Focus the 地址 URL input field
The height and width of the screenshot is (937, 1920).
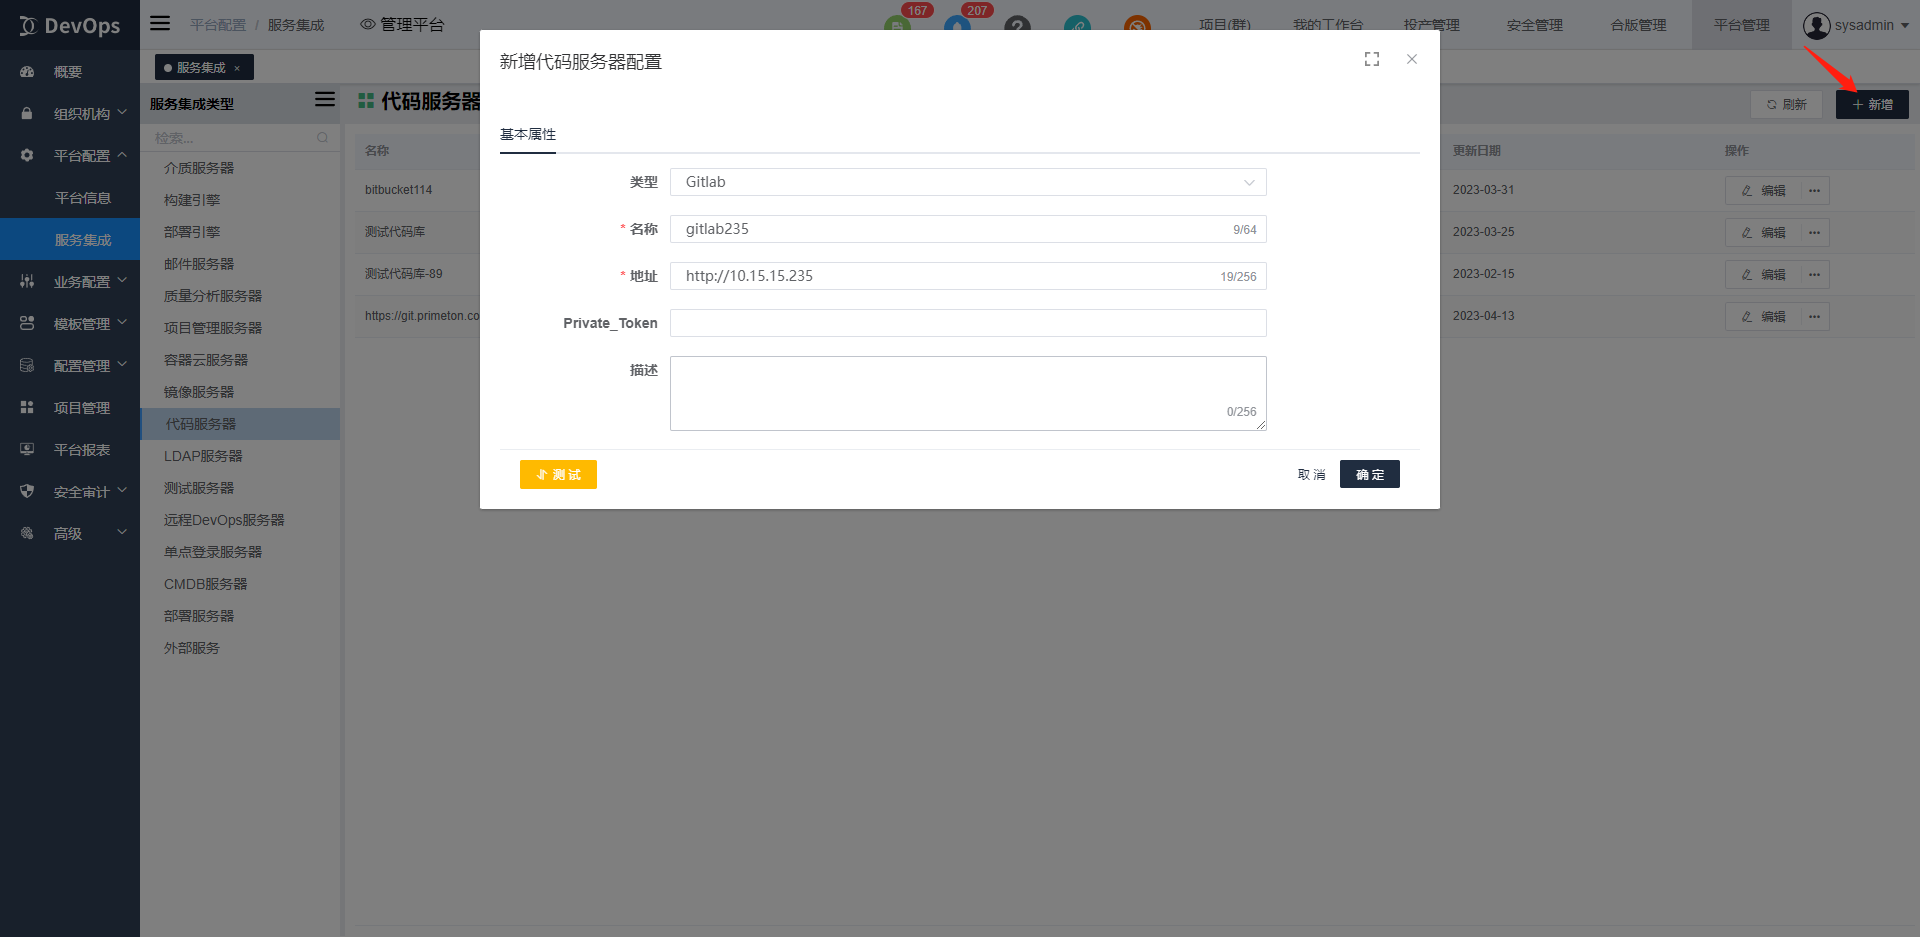tap(968, 276)
